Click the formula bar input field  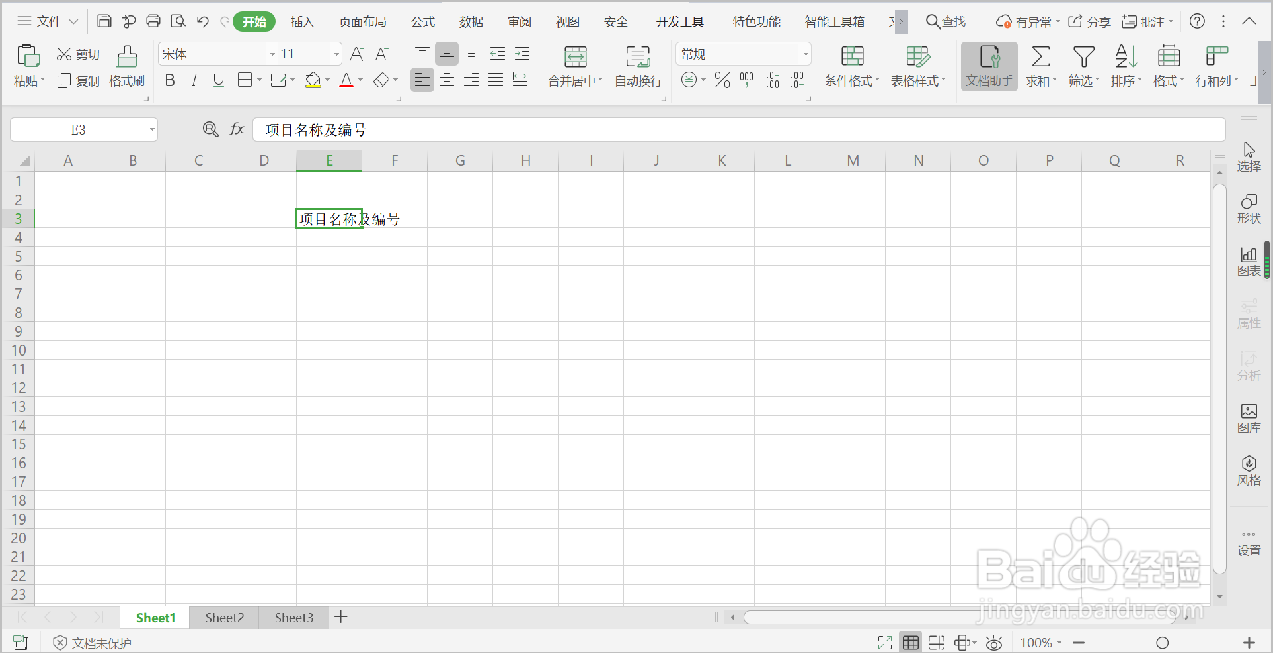[739, 130]
